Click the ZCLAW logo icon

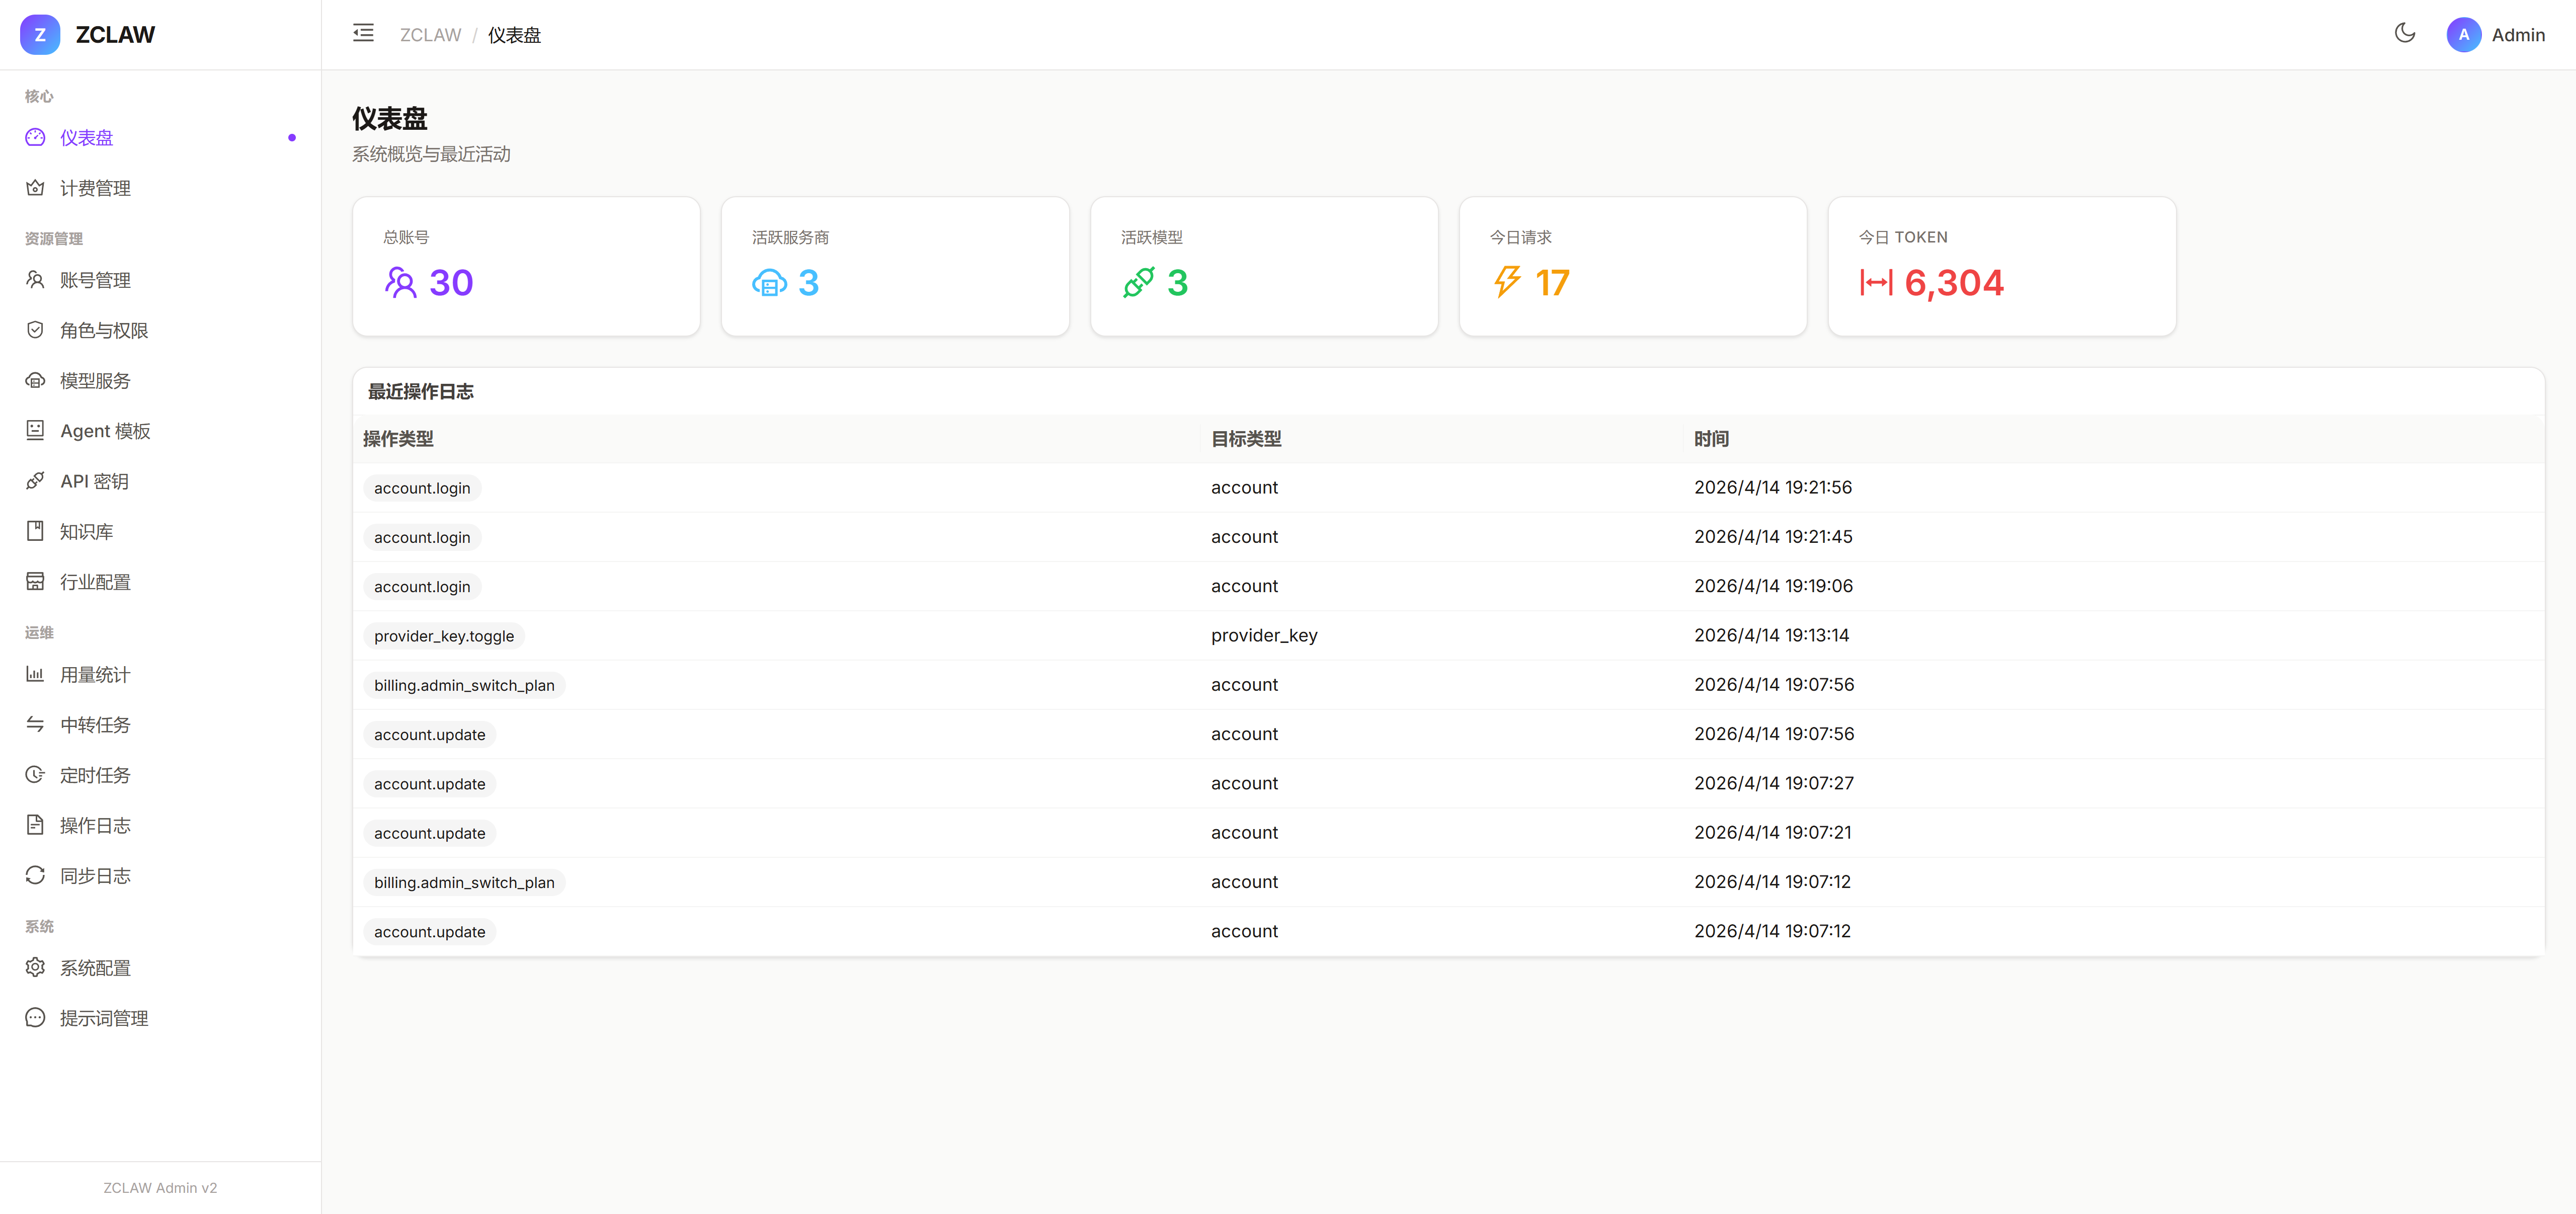point(40,35)
